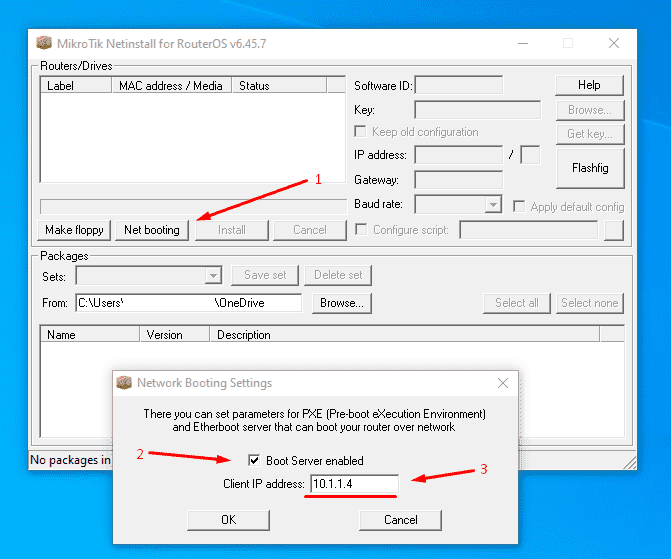This screenshot has height=559, width=671.
Task: Click the Flashfig button
Action: tap(589, 168)
